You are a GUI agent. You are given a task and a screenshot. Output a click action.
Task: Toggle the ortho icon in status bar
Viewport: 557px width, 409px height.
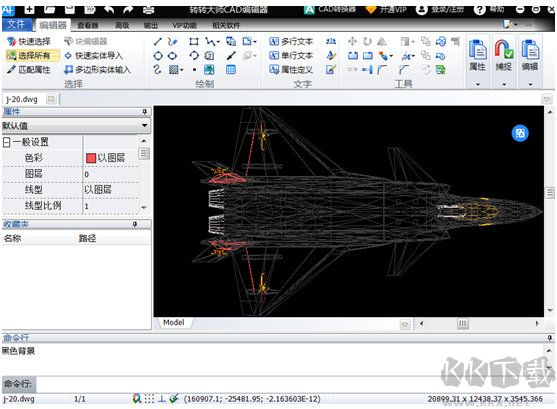162,399
